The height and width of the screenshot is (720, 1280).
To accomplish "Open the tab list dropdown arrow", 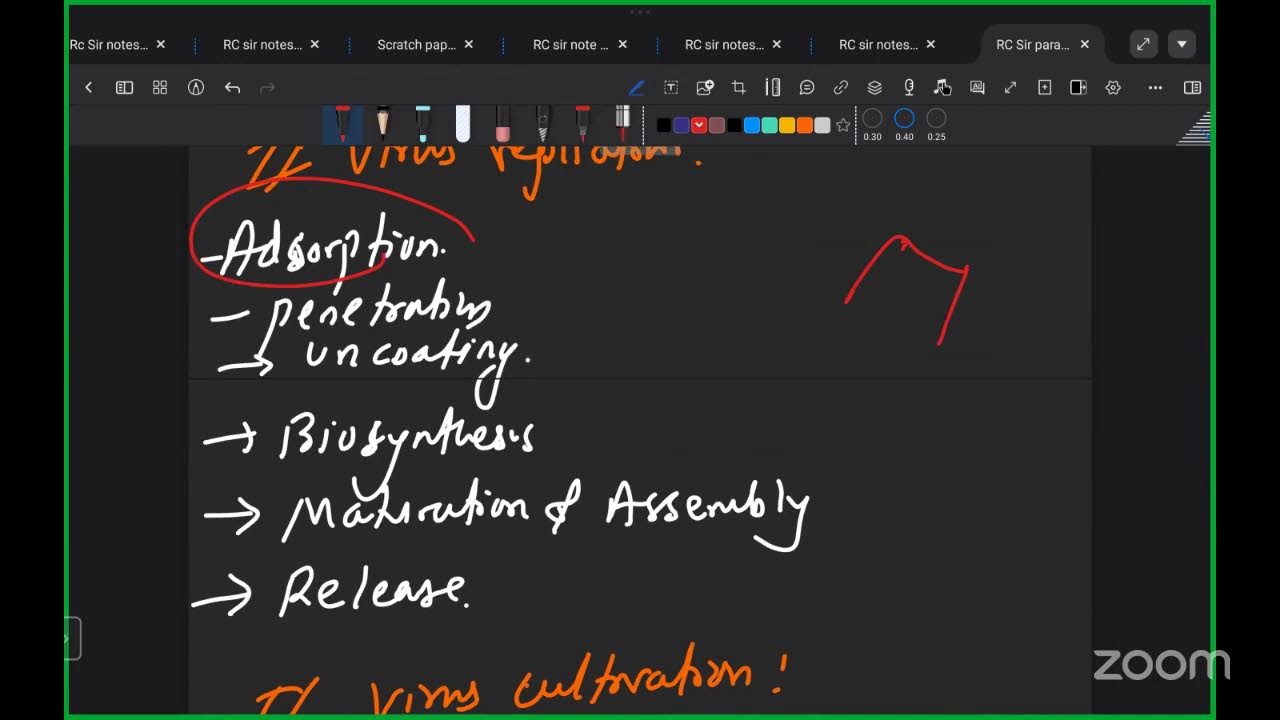I will click(x=1182, y=44).
